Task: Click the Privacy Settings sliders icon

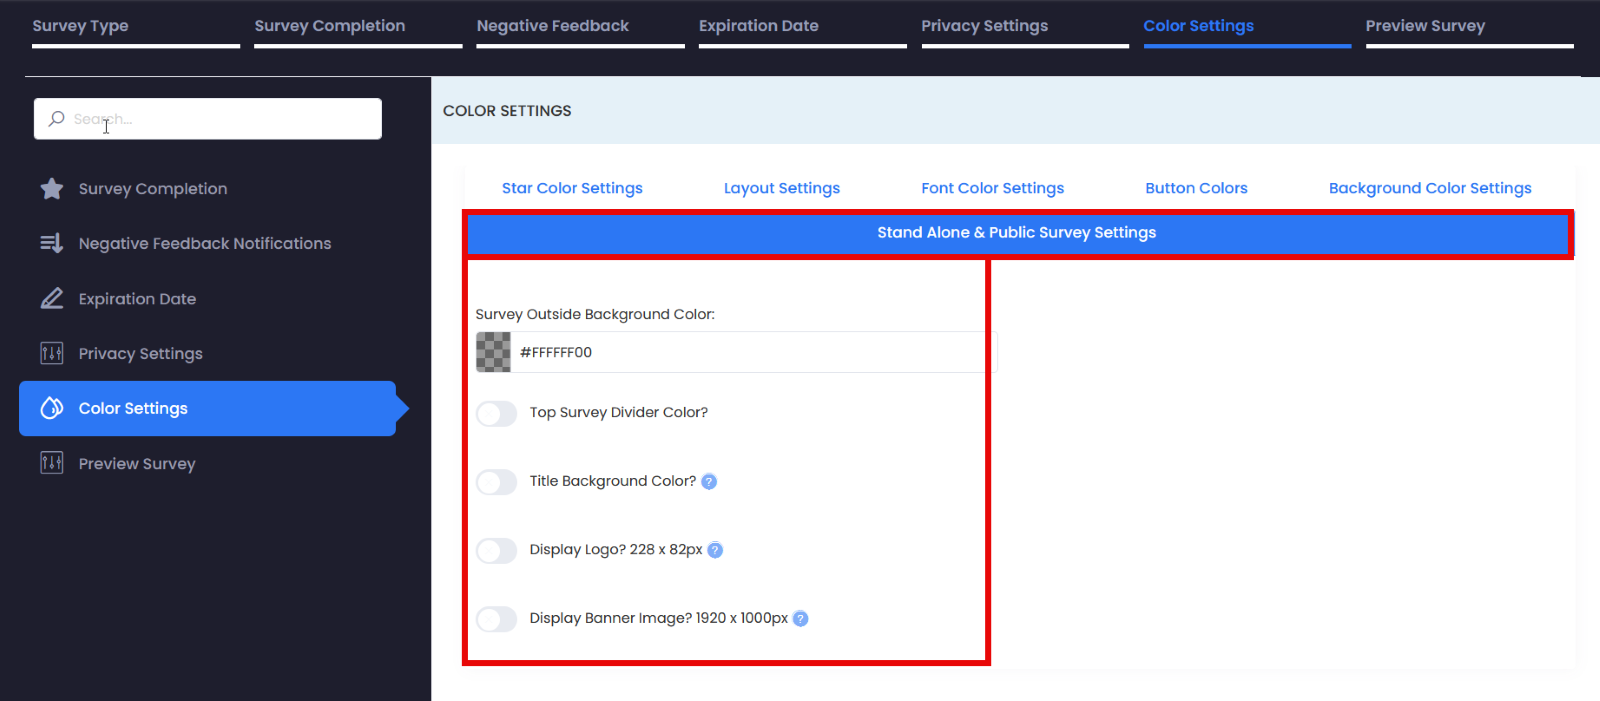Action: pos(52,353)
